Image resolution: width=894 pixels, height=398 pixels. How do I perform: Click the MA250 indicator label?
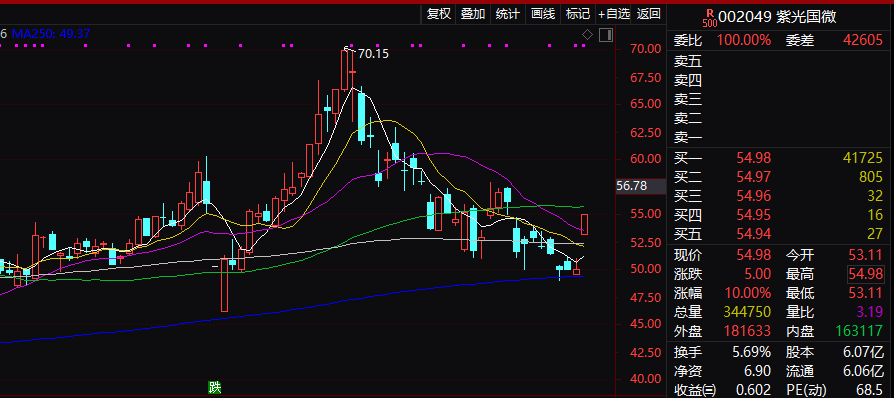[51, 34]
